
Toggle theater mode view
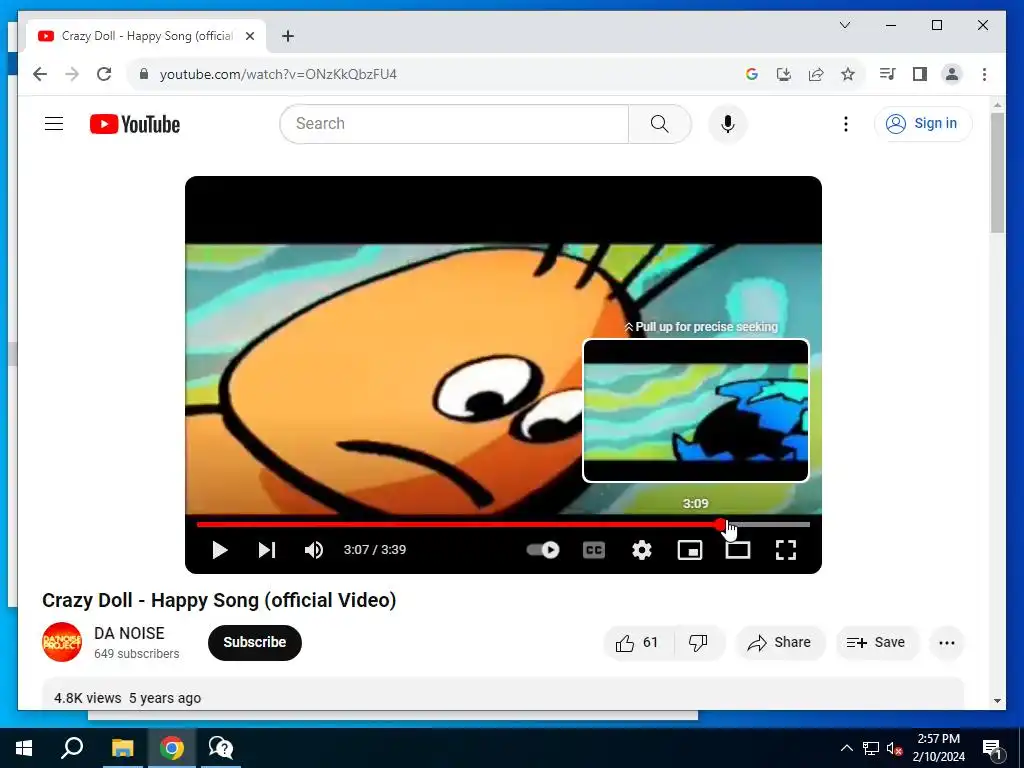[x=738, y=550]
